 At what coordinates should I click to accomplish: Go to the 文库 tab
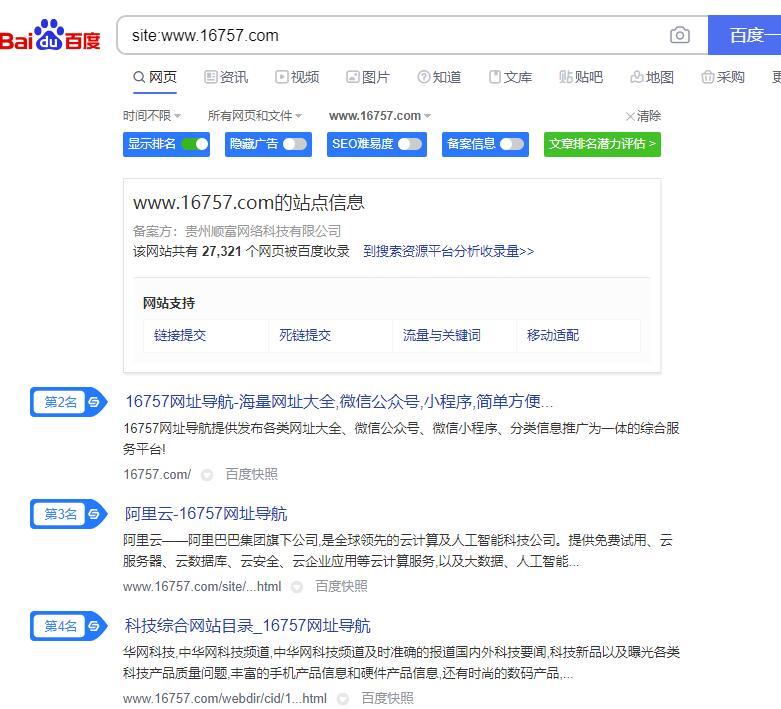(511, 77)
